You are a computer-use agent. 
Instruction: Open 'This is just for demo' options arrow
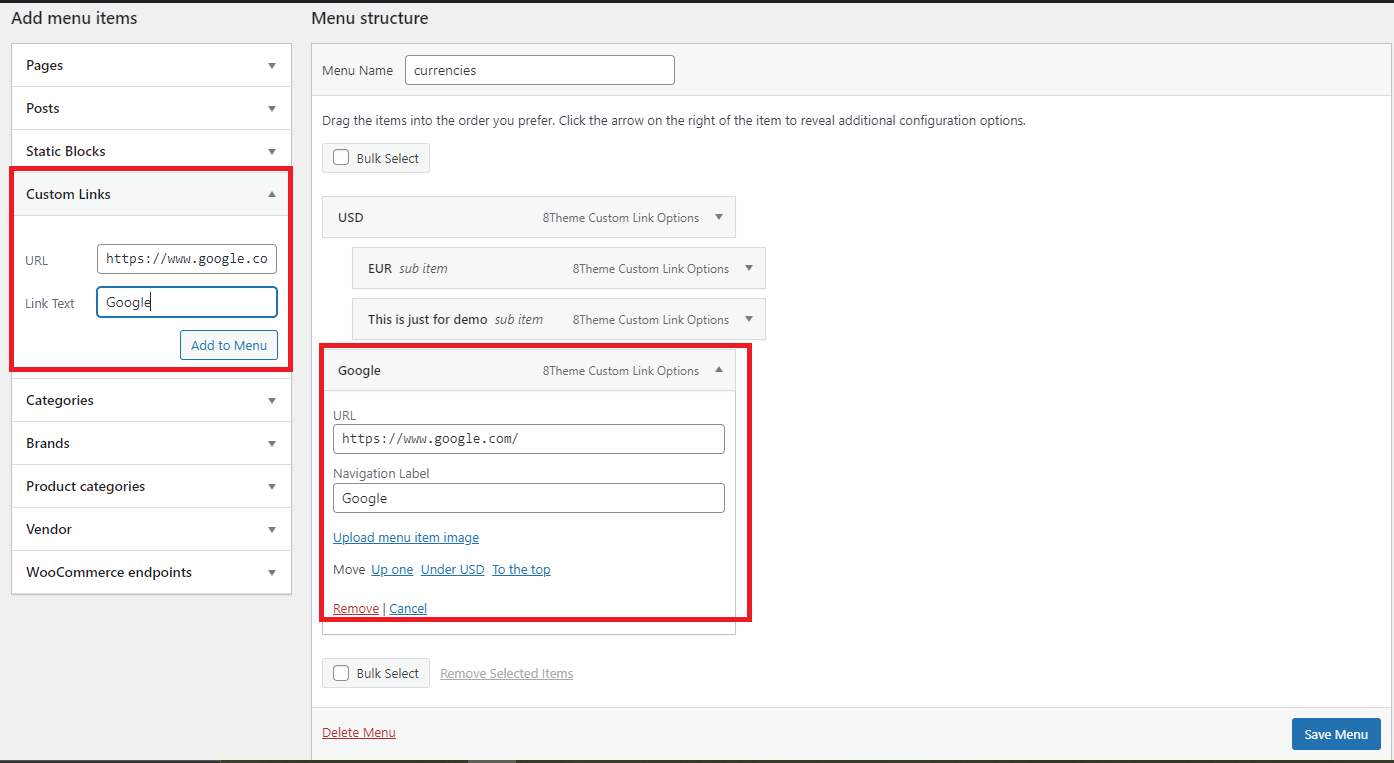point(749,319)
